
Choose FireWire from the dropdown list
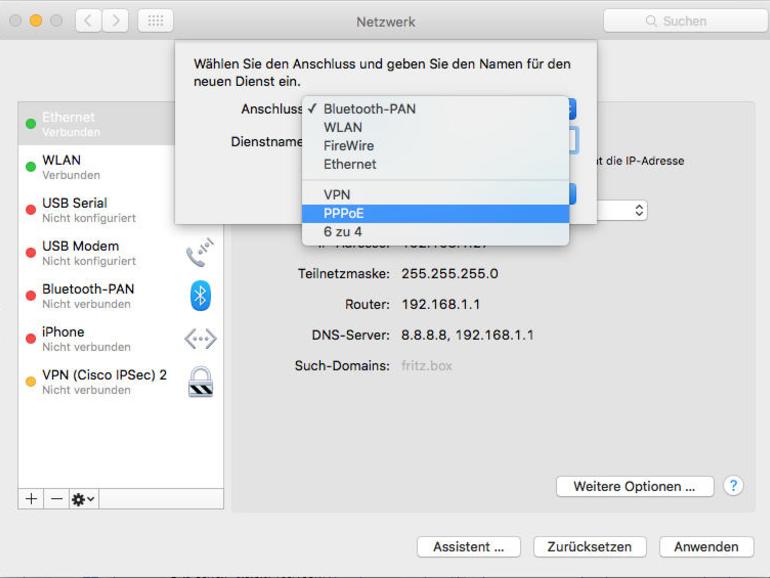435,146
